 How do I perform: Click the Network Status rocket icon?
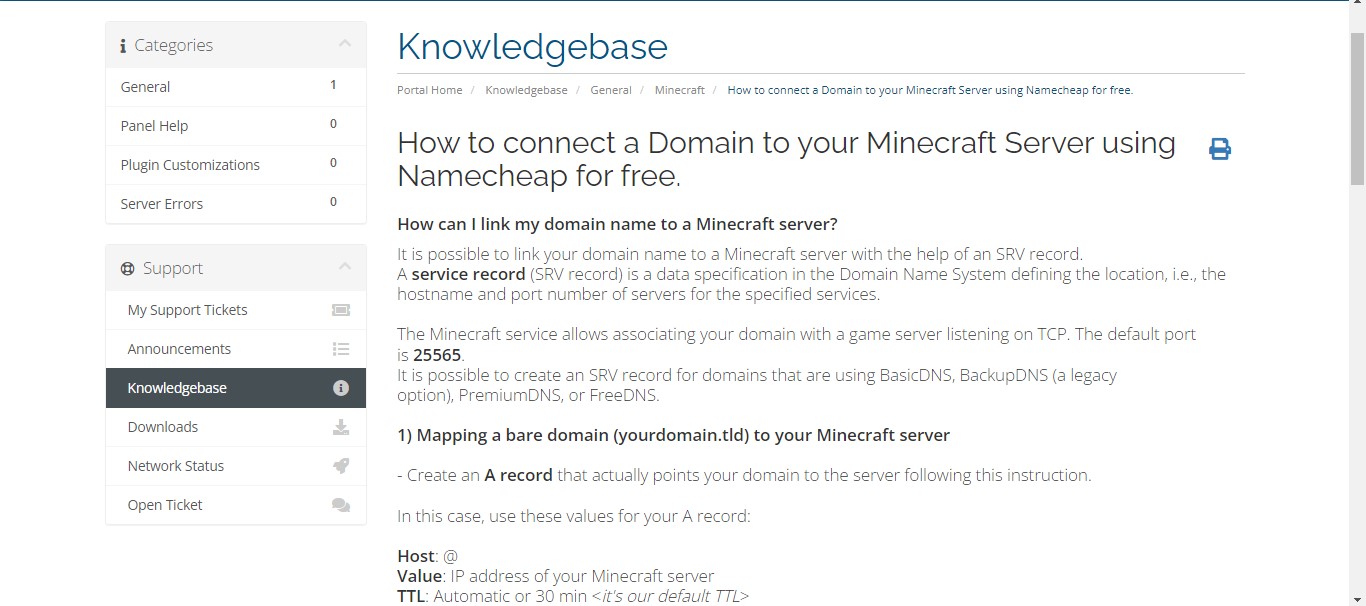[341, 466]
